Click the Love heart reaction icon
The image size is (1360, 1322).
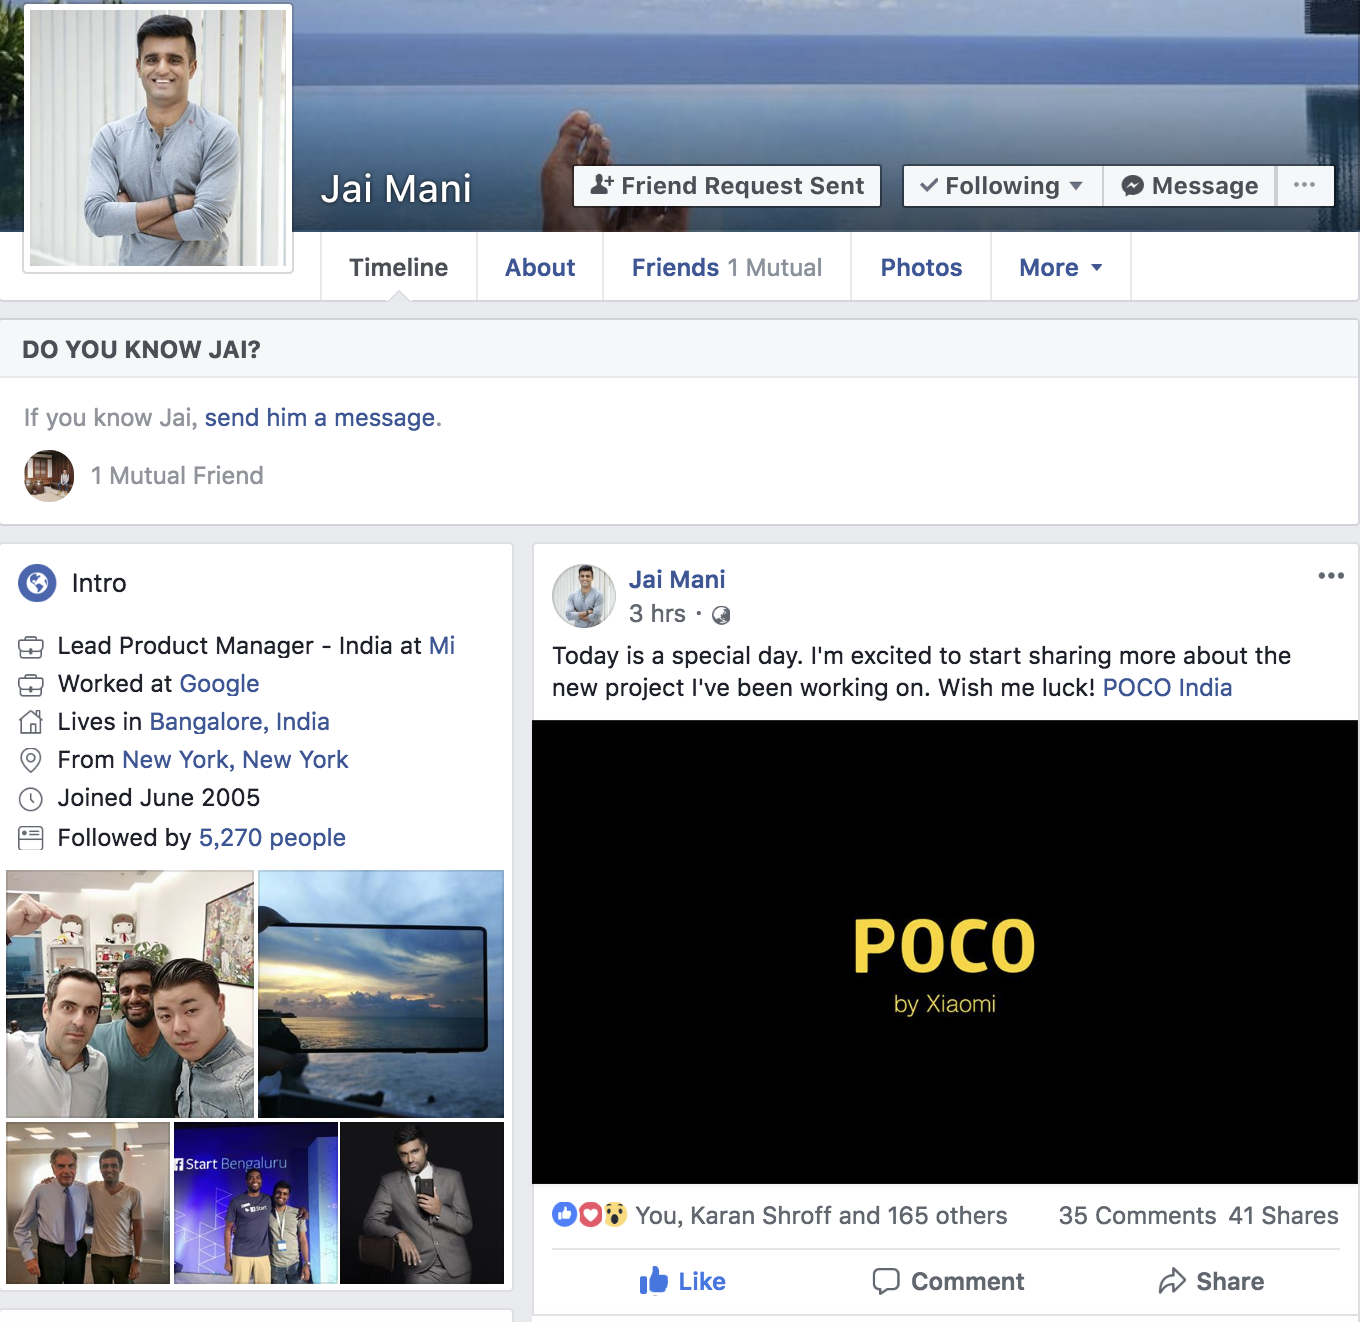(590, 1215)
